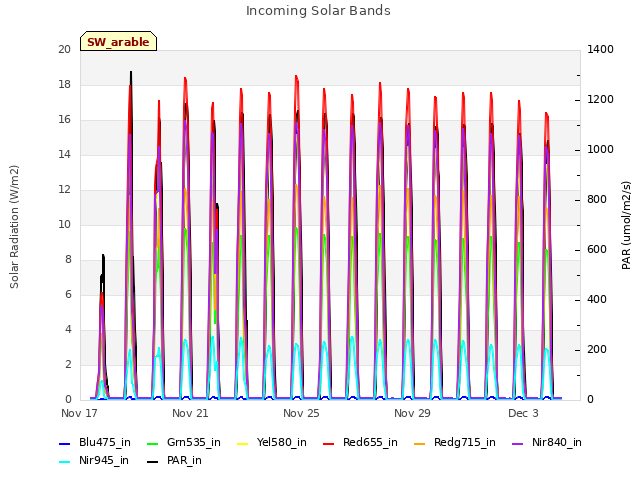The width and height of the screenshot is (640, 480).
Task: Click the Nov 21 x-axis tick label
Action: click(x=190, y=413)
